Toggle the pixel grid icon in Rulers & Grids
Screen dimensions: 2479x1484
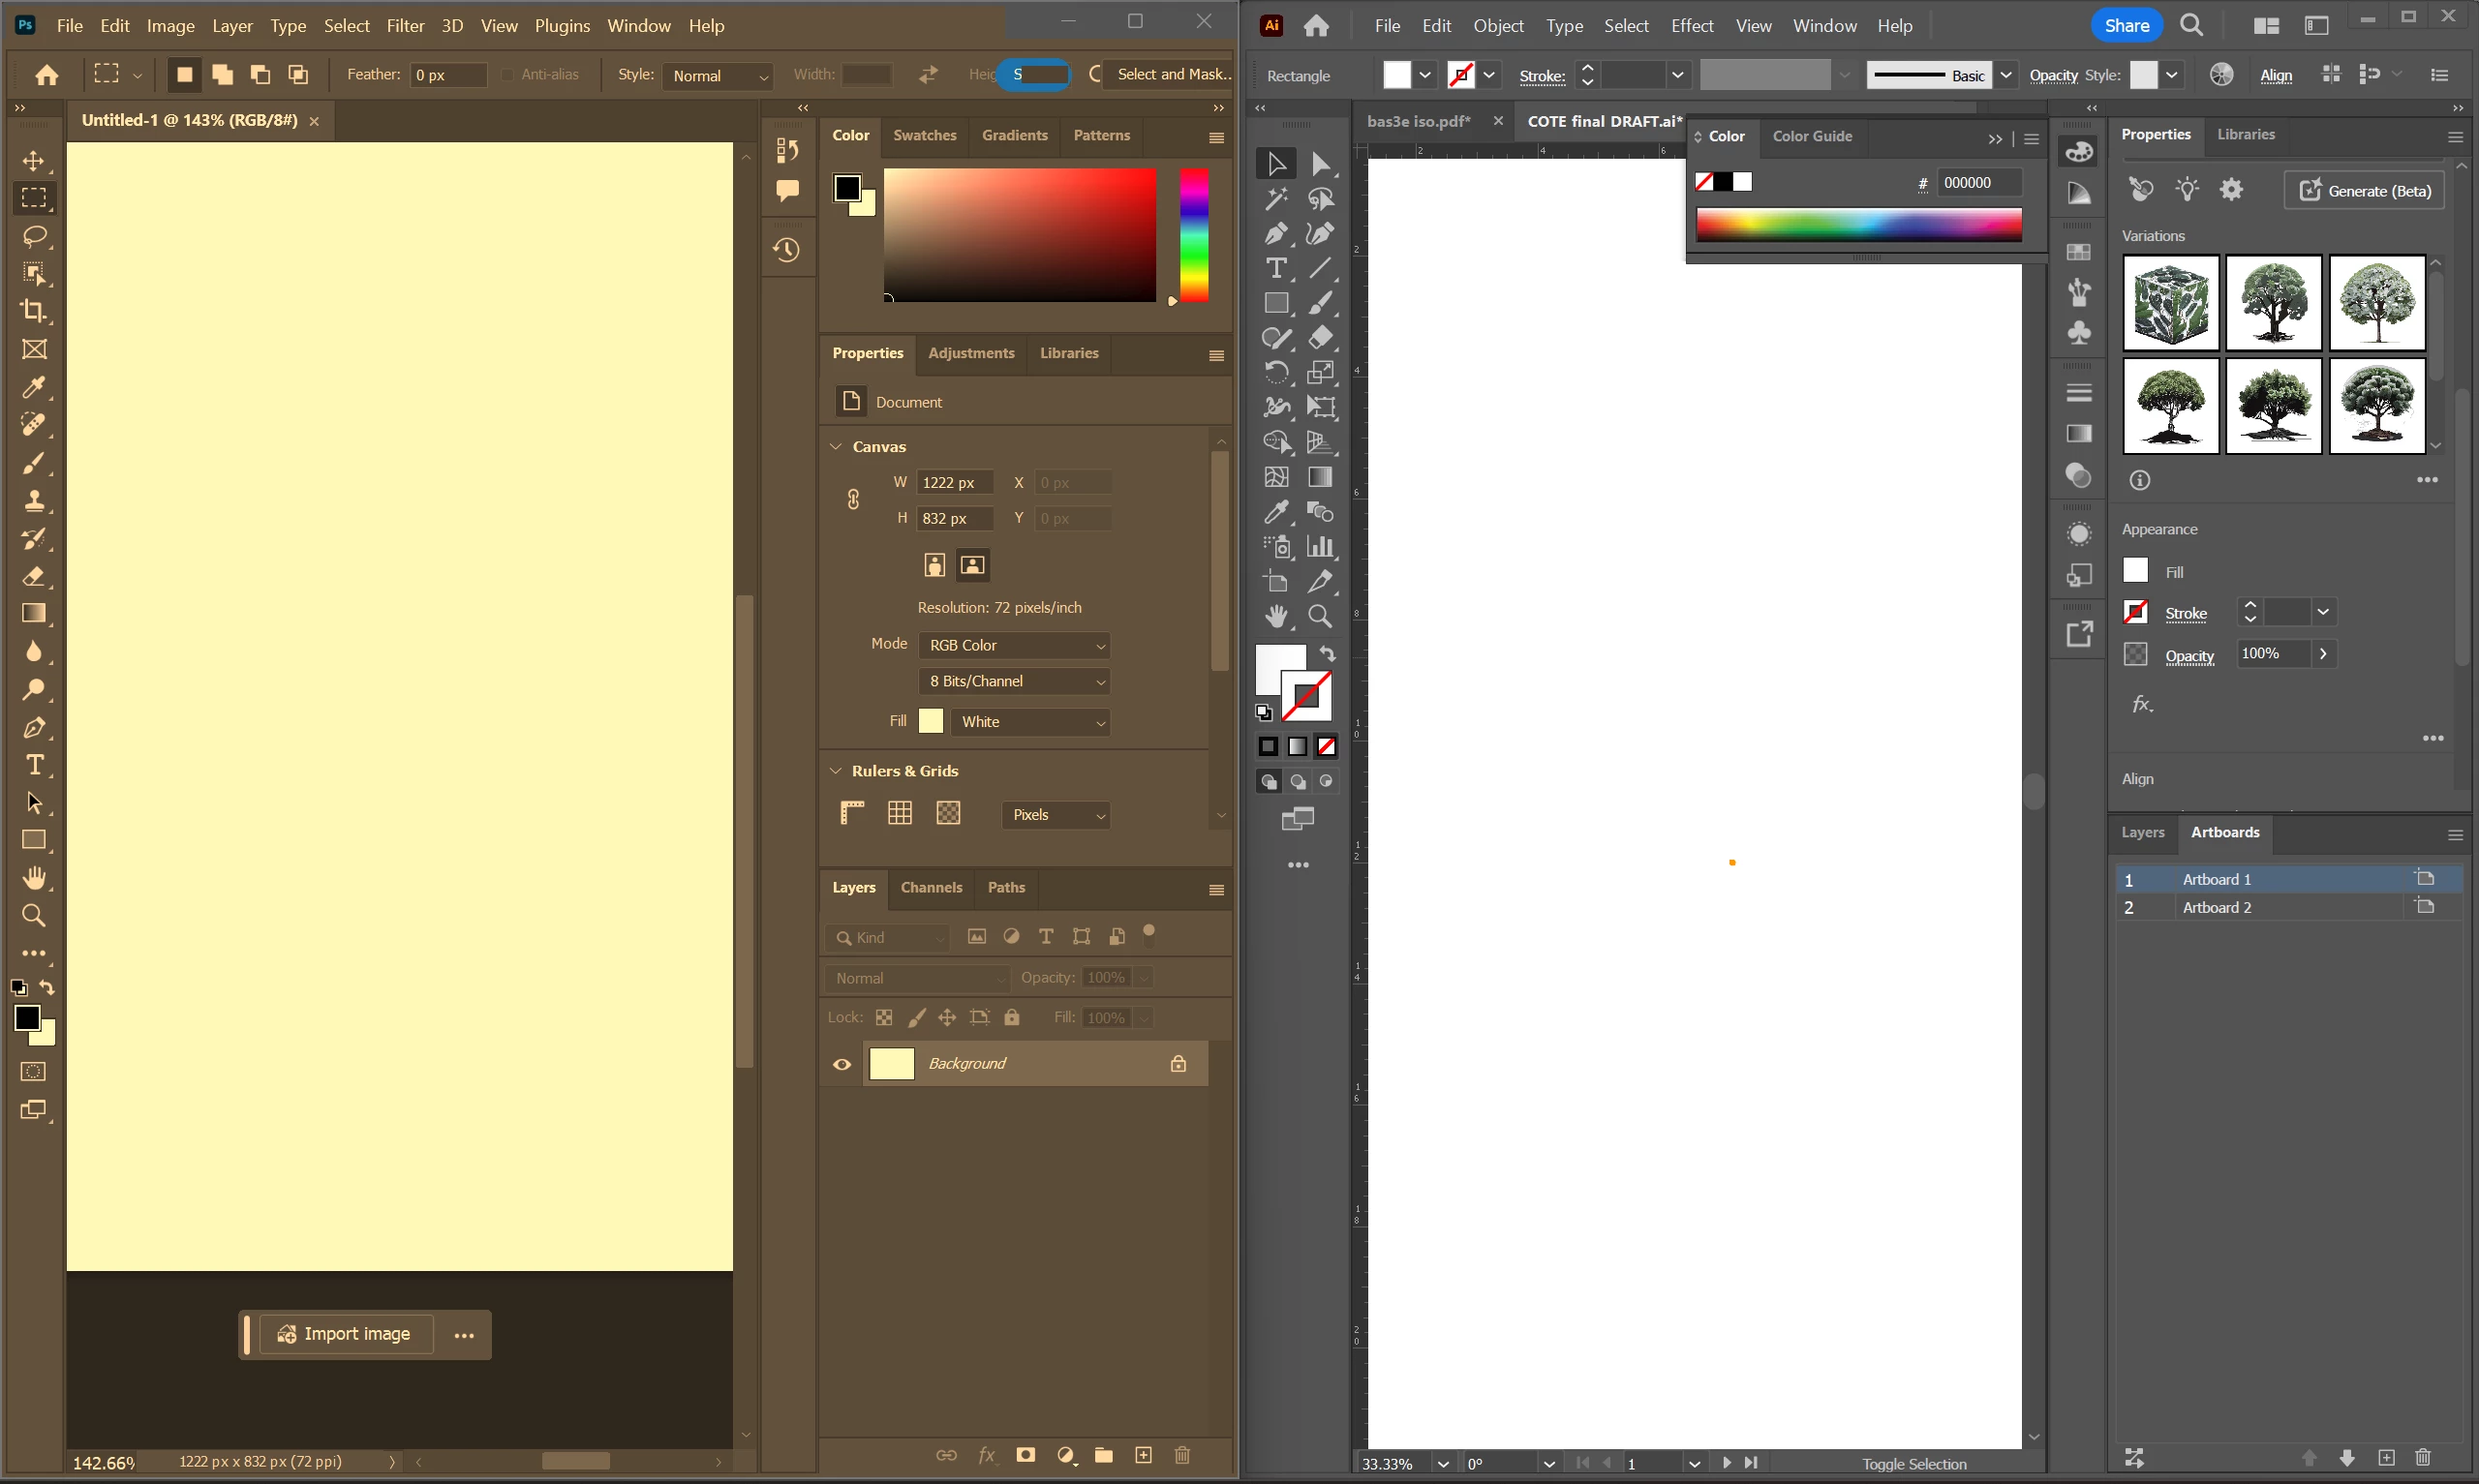coord(948,813)
